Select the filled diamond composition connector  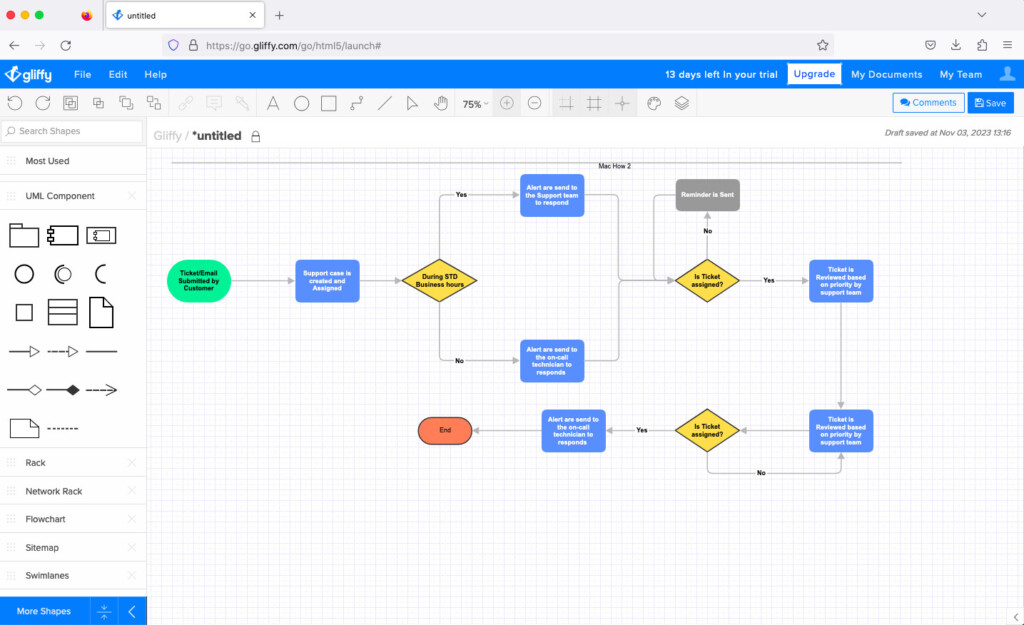63,390
